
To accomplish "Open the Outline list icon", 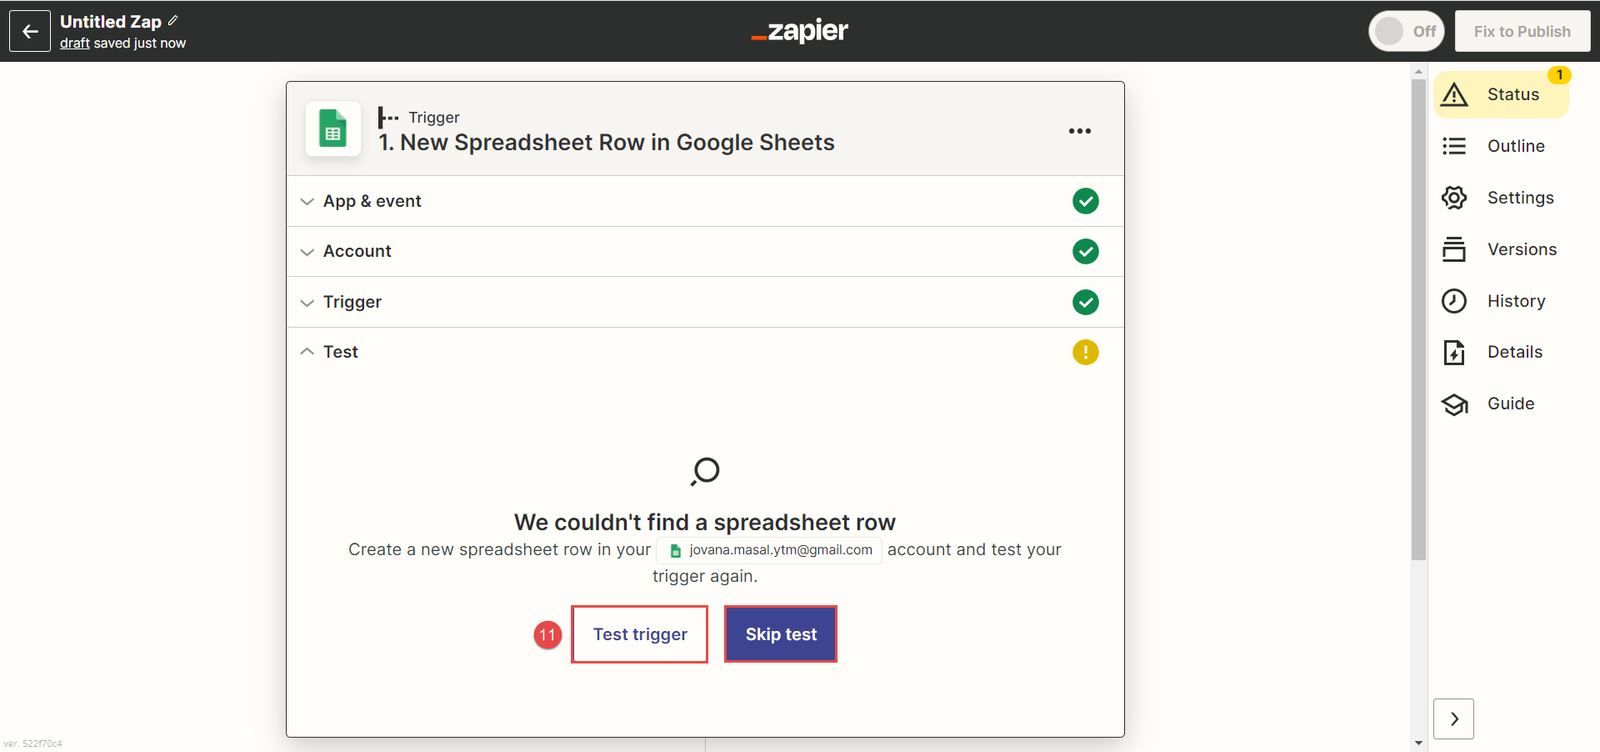I will (x=1454, y=146).
